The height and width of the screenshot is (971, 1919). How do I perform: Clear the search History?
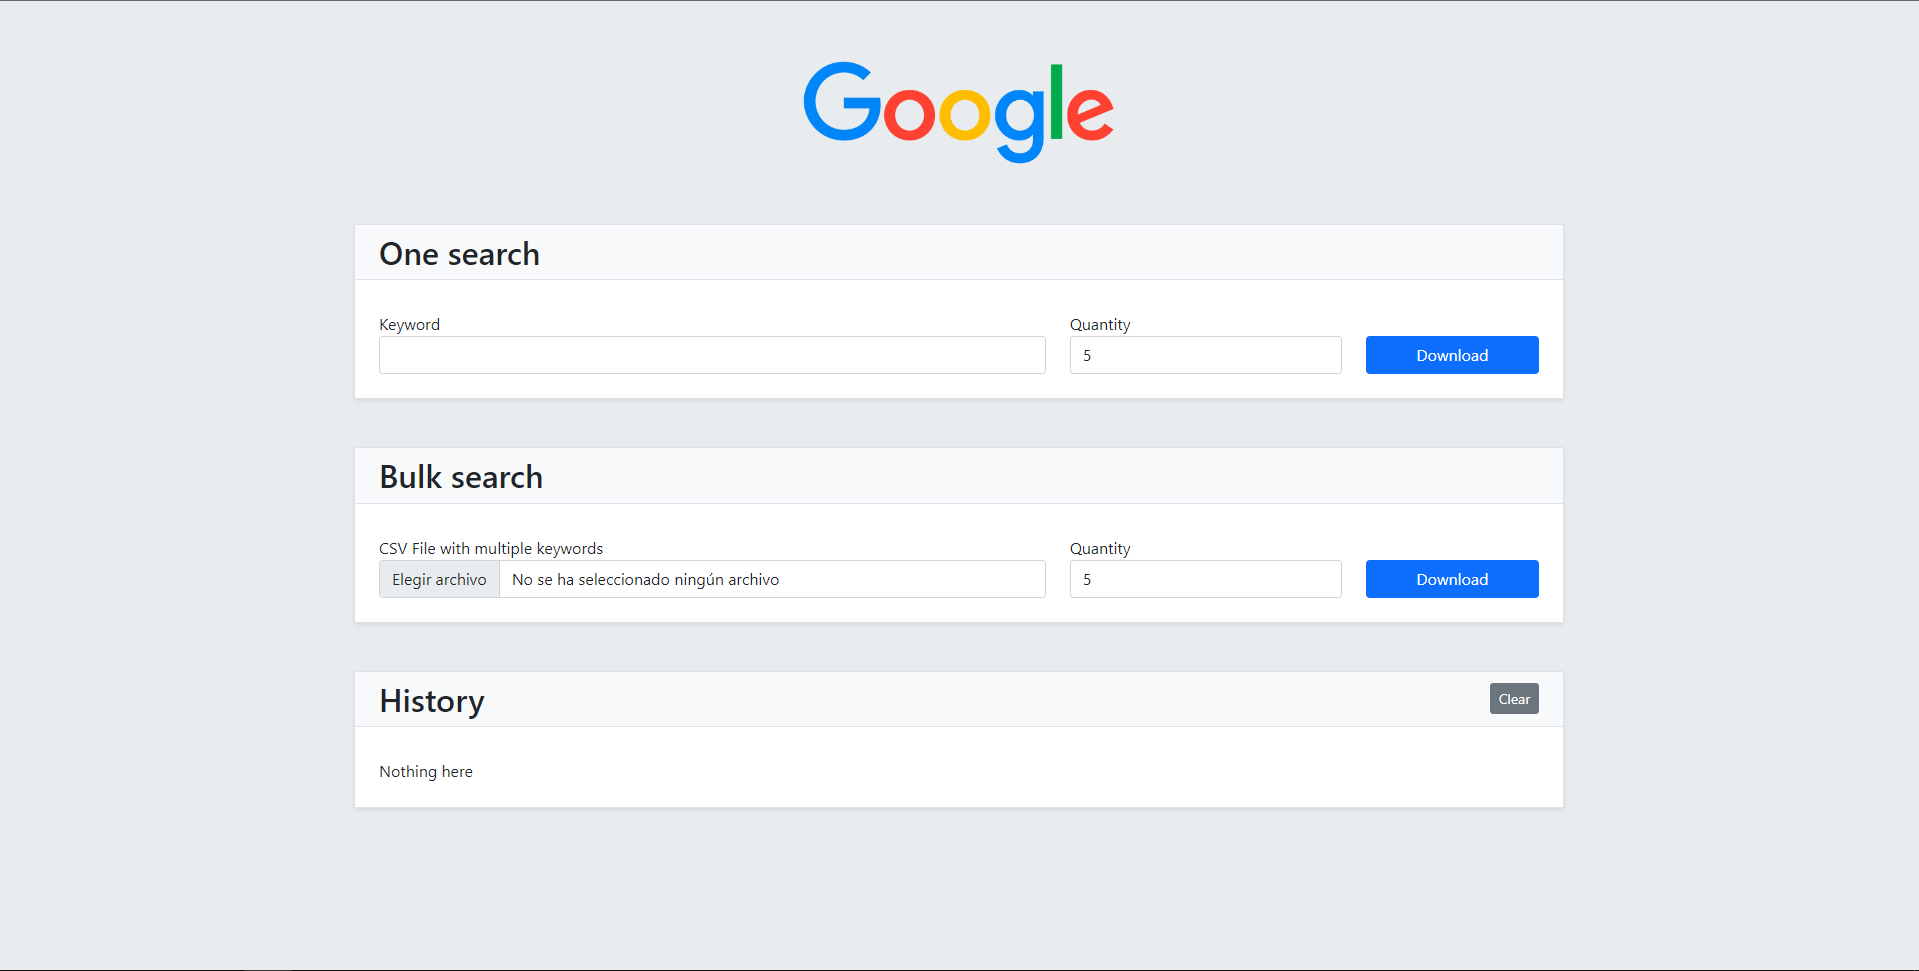click(x=1514, y=699)
